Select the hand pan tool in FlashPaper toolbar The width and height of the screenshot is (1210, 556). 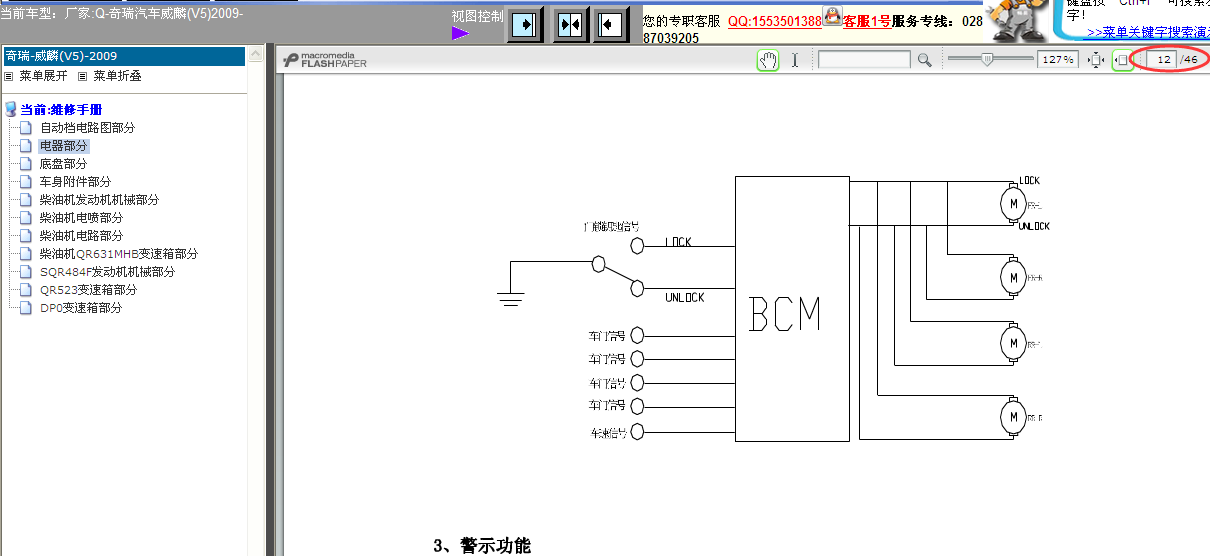point(768,60)
